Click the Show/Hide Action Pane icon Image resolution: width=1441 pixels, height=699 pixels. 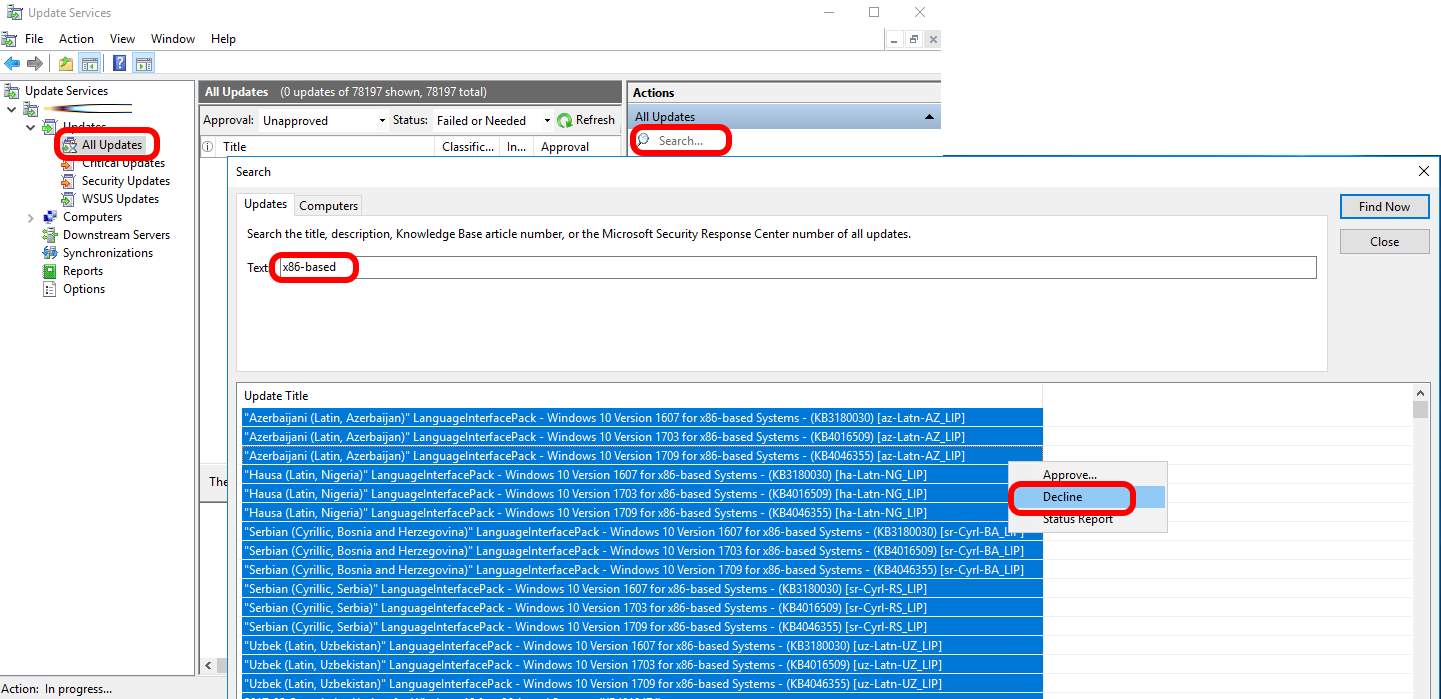pos(143,64)
